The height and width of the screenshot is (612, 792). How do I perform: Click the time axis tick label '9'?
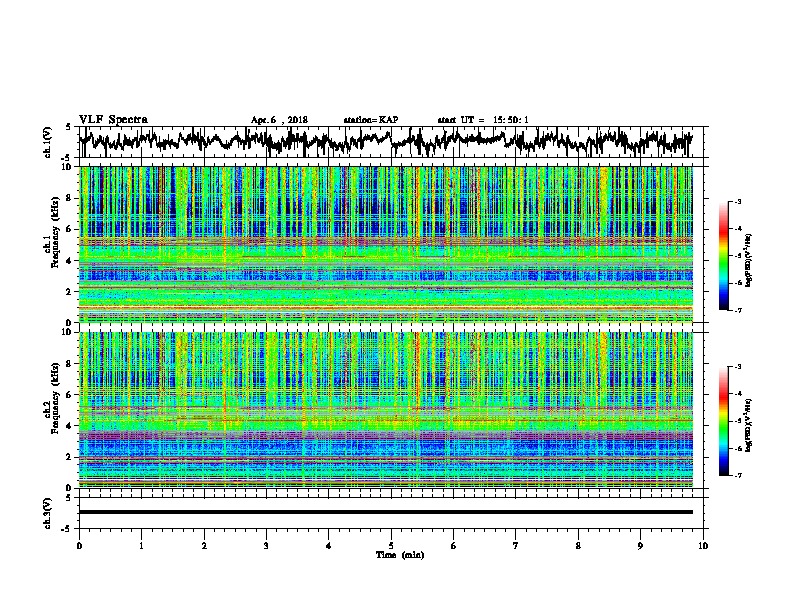(x=640, y=546)
